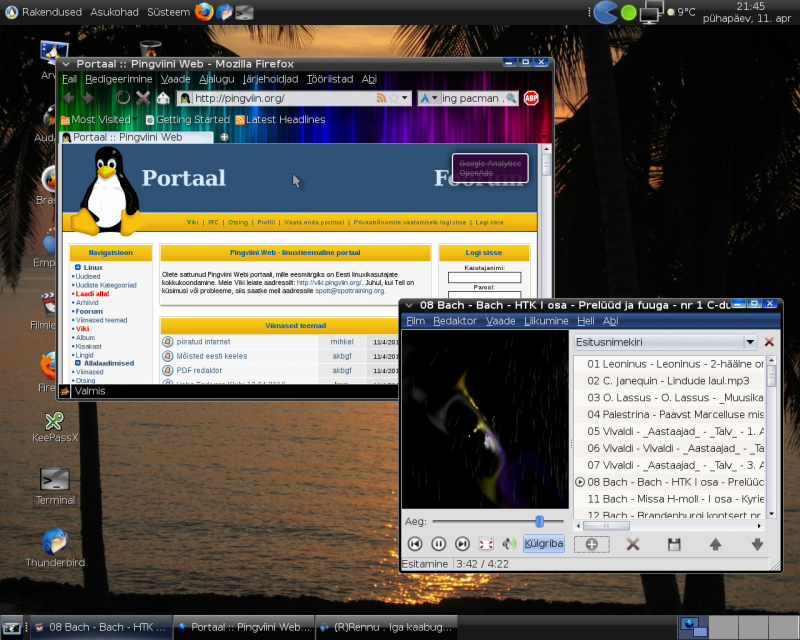Bookmark page with star icon

(x=393, y=98)
